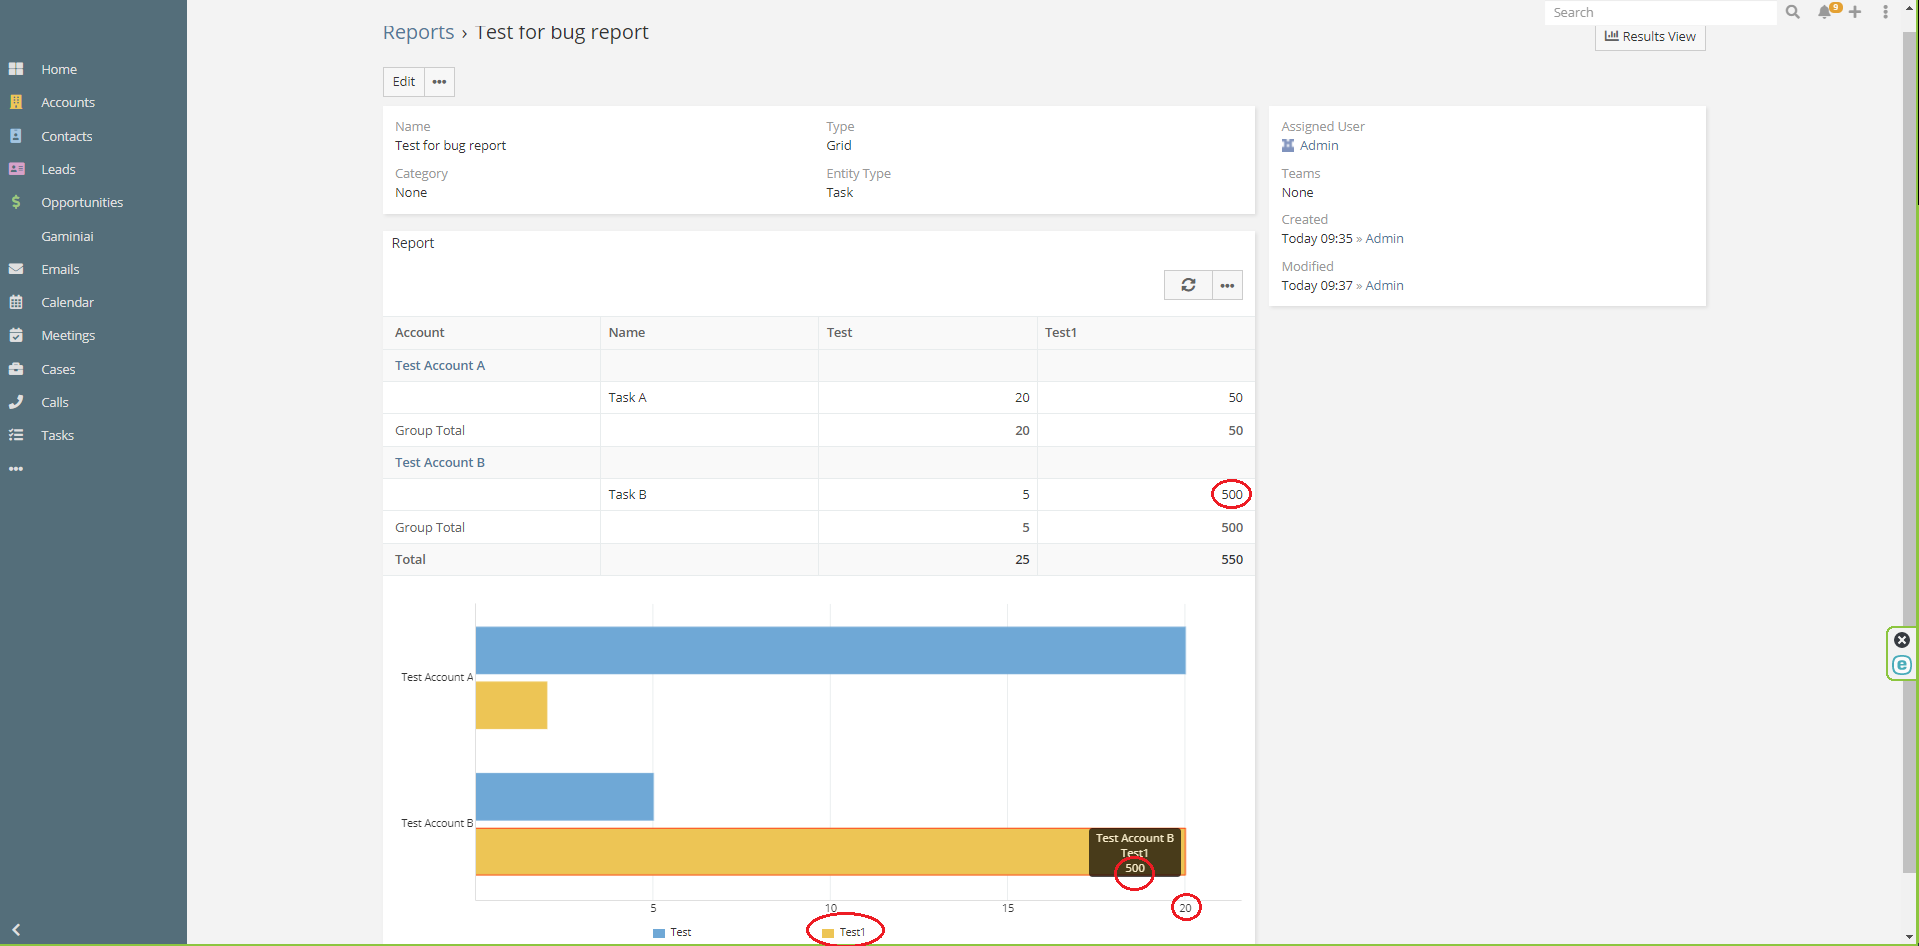Expand the top-right vertical dots menu
Image resolution: width=1919 pixels, height=946 pixels.
[x=1885, y=12]
